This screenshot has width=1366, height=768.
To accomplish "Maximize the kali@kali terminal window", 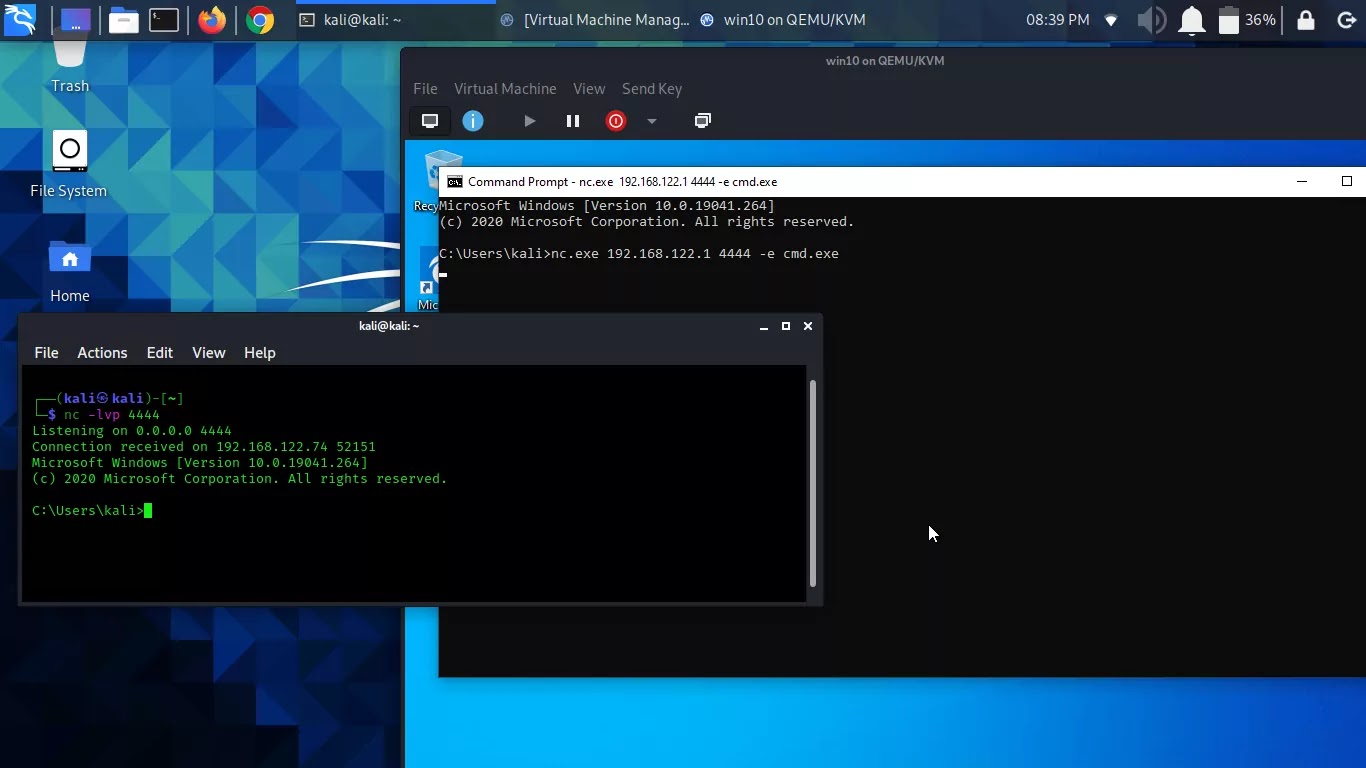I will (786, 326).
